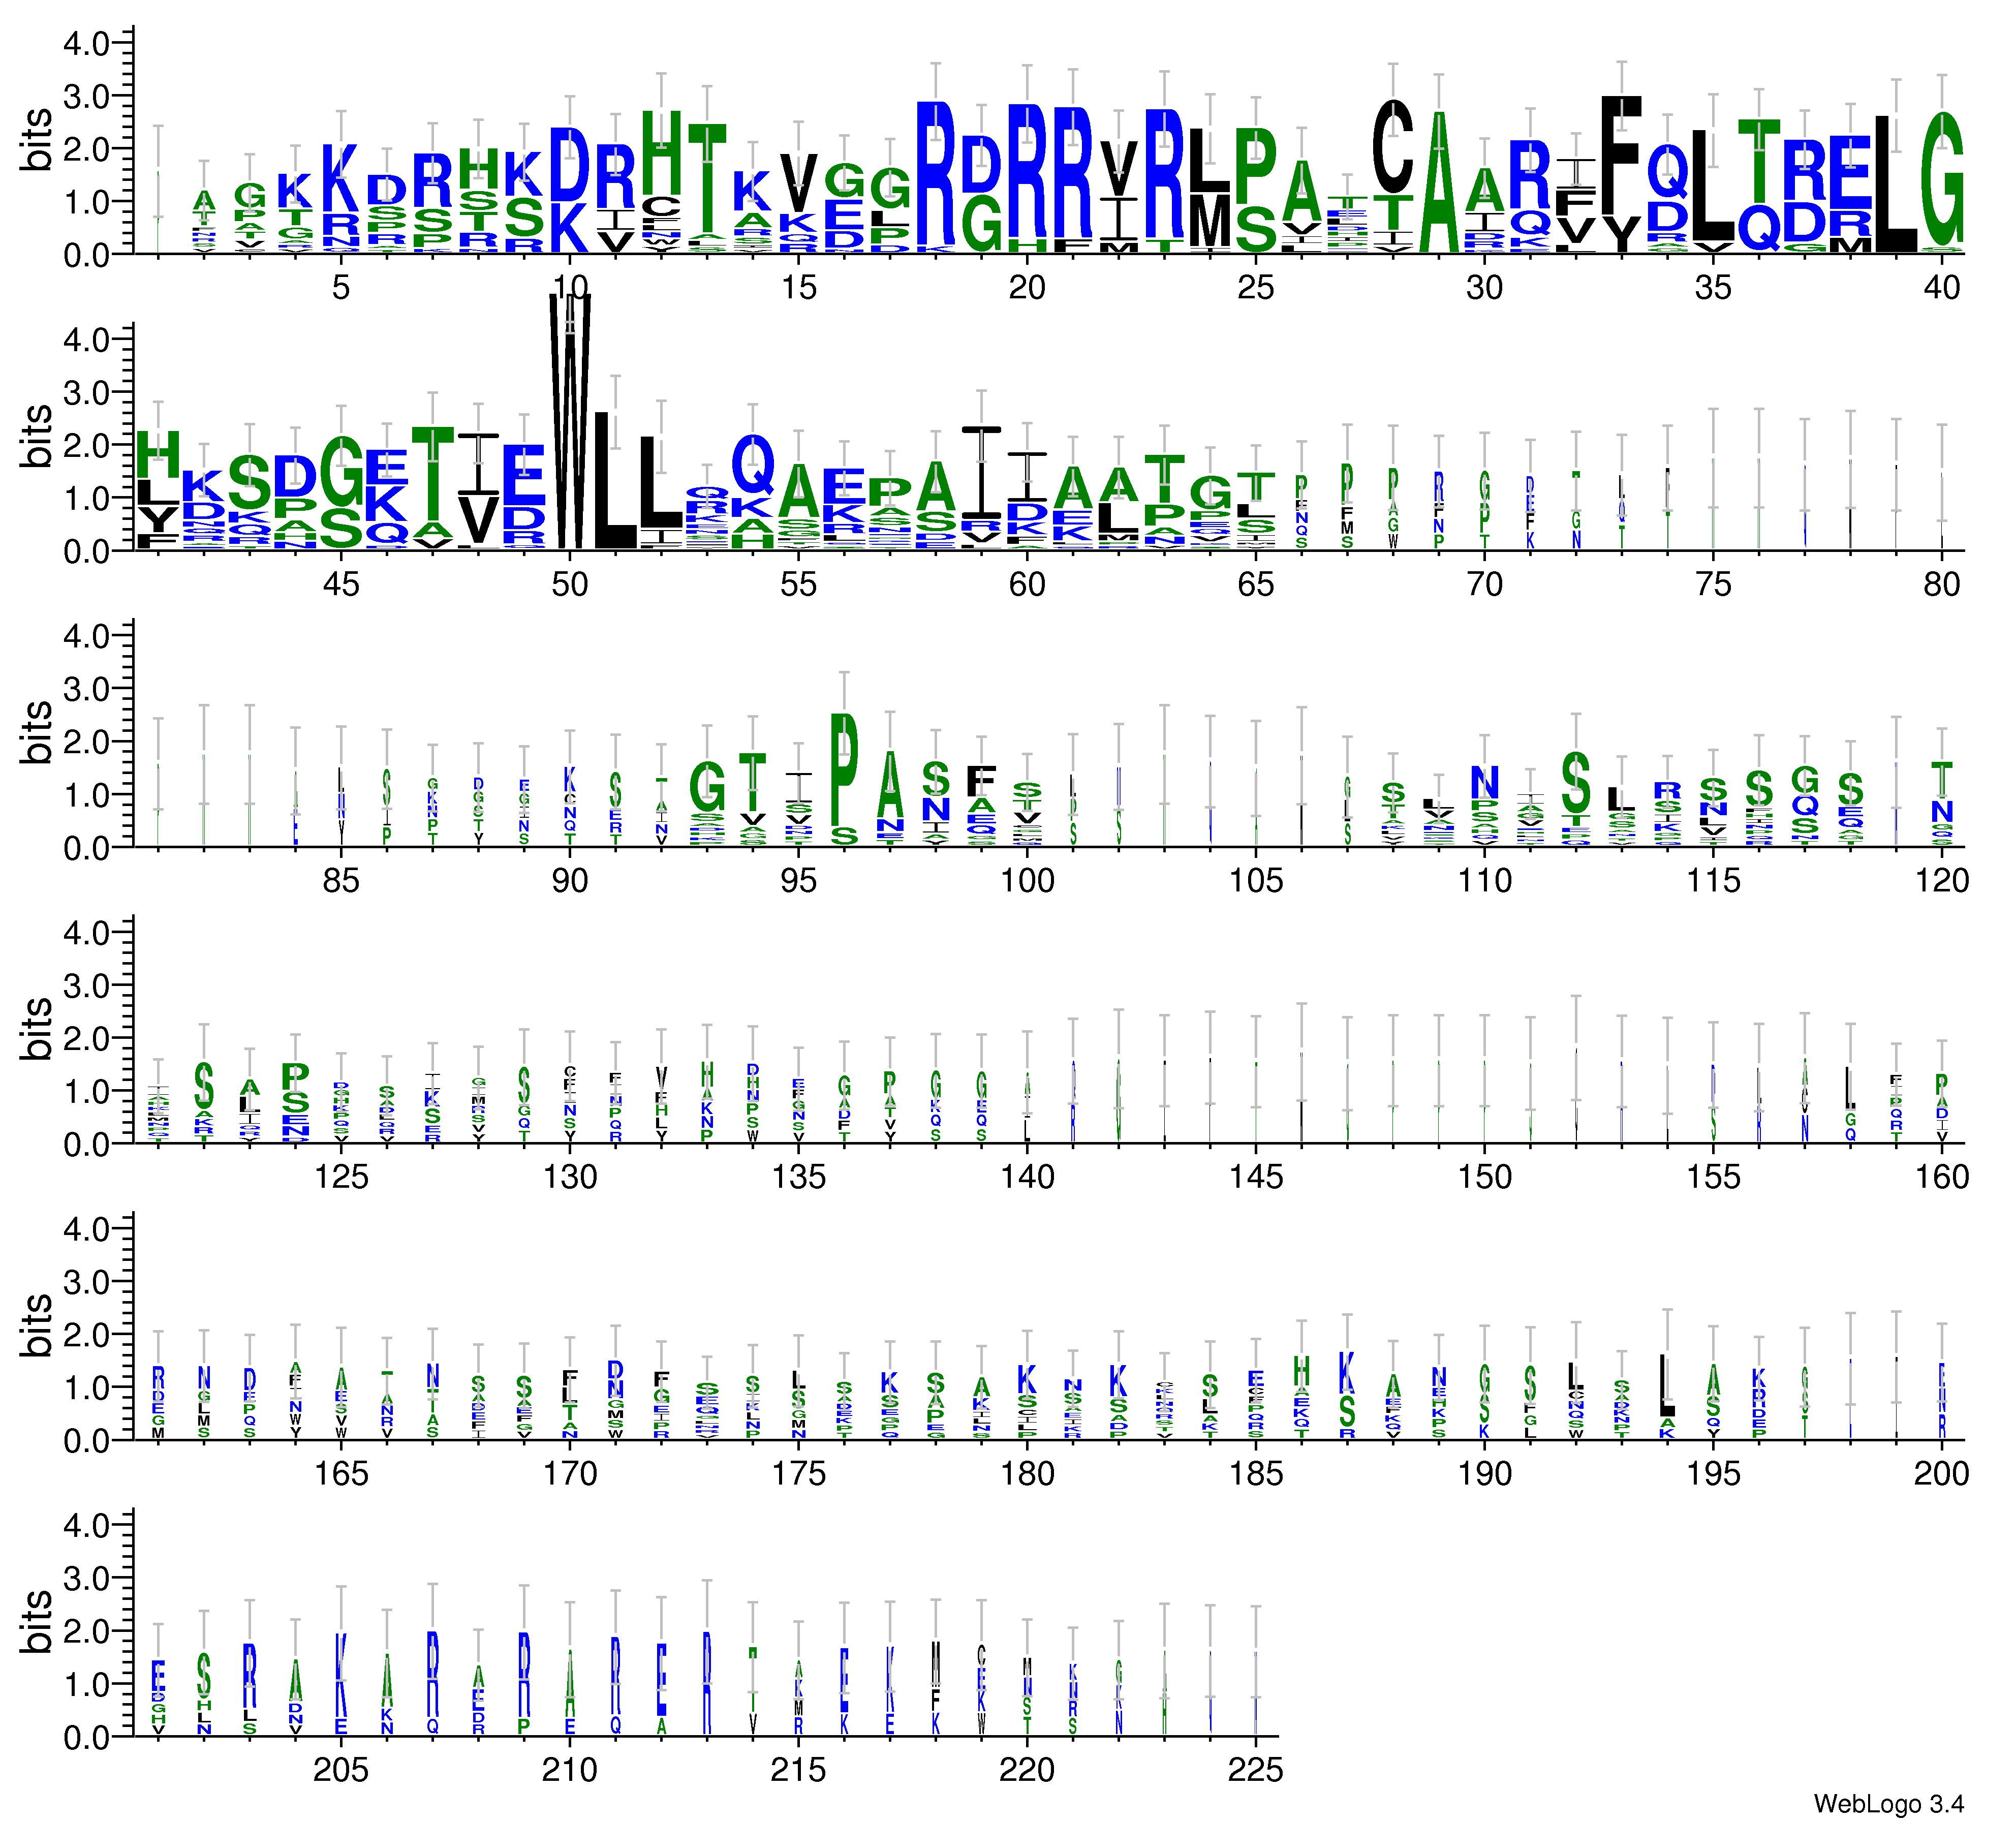Viewport: 2016px width, 1821px height.
Task: Click the x-axis number 225
Action: tap(1255, 1770)
